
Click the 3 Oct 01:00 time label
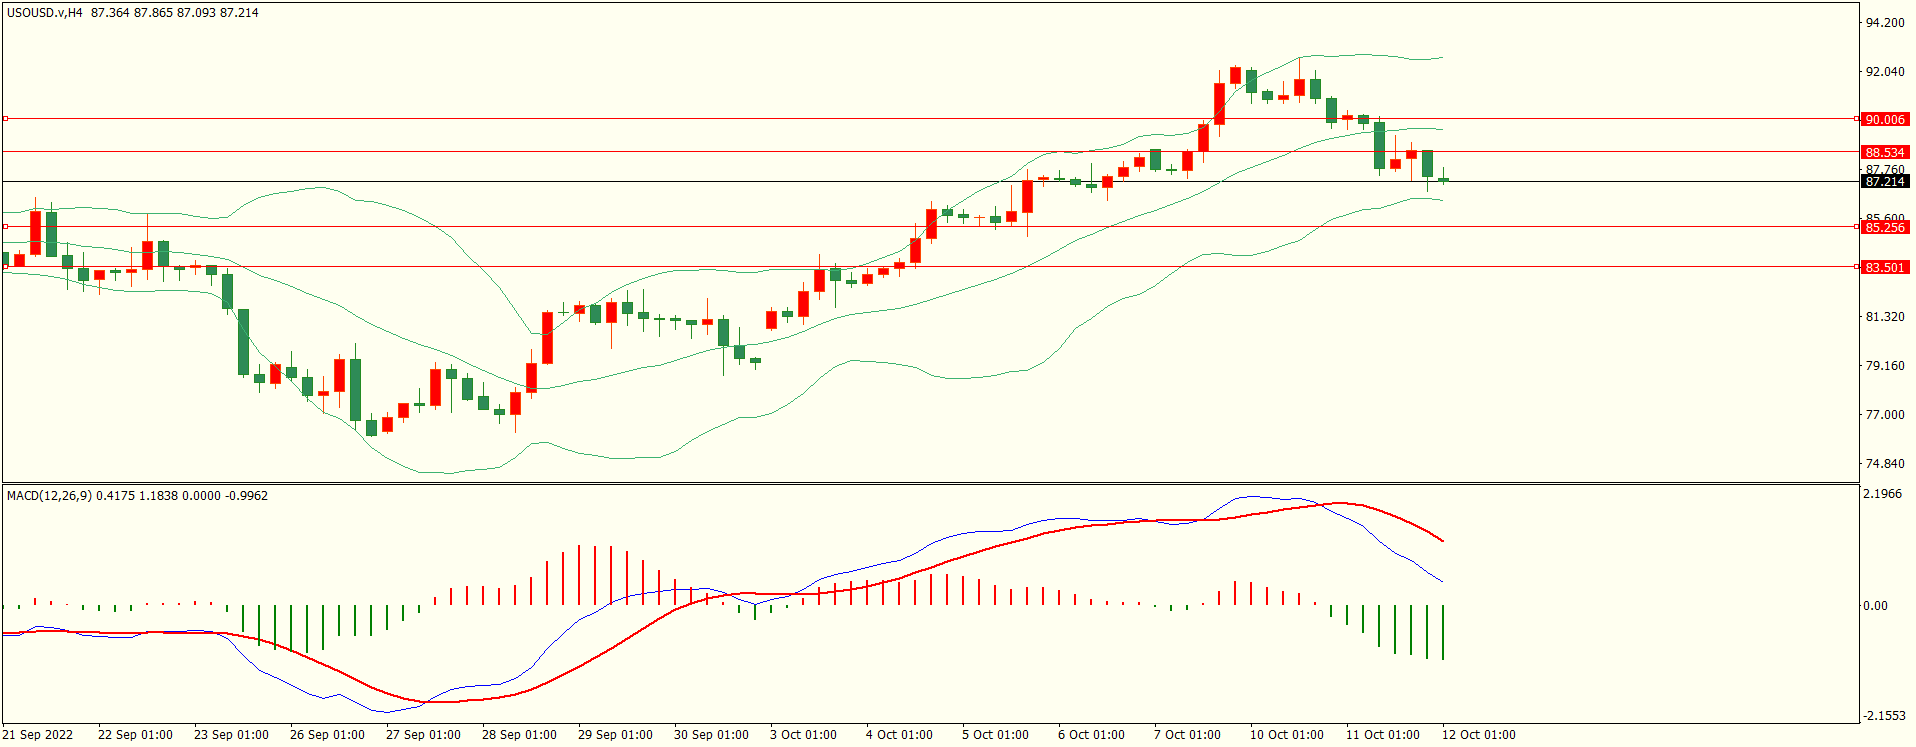click(803, 735)
